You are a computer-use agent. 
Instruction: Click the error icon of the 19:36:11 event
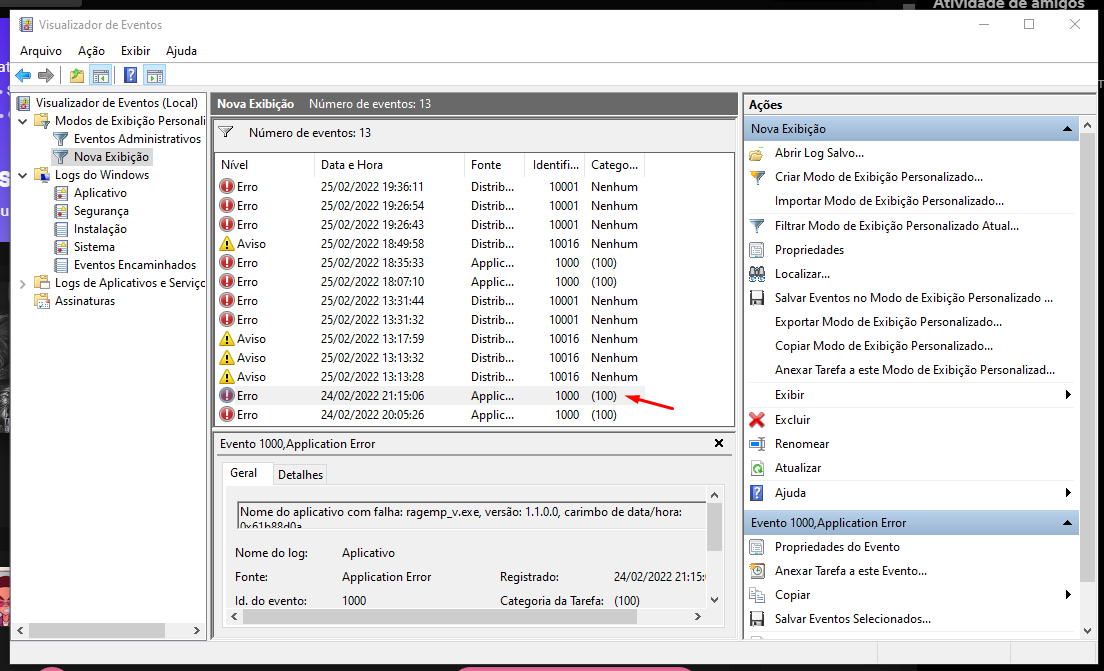coord(227,187)
